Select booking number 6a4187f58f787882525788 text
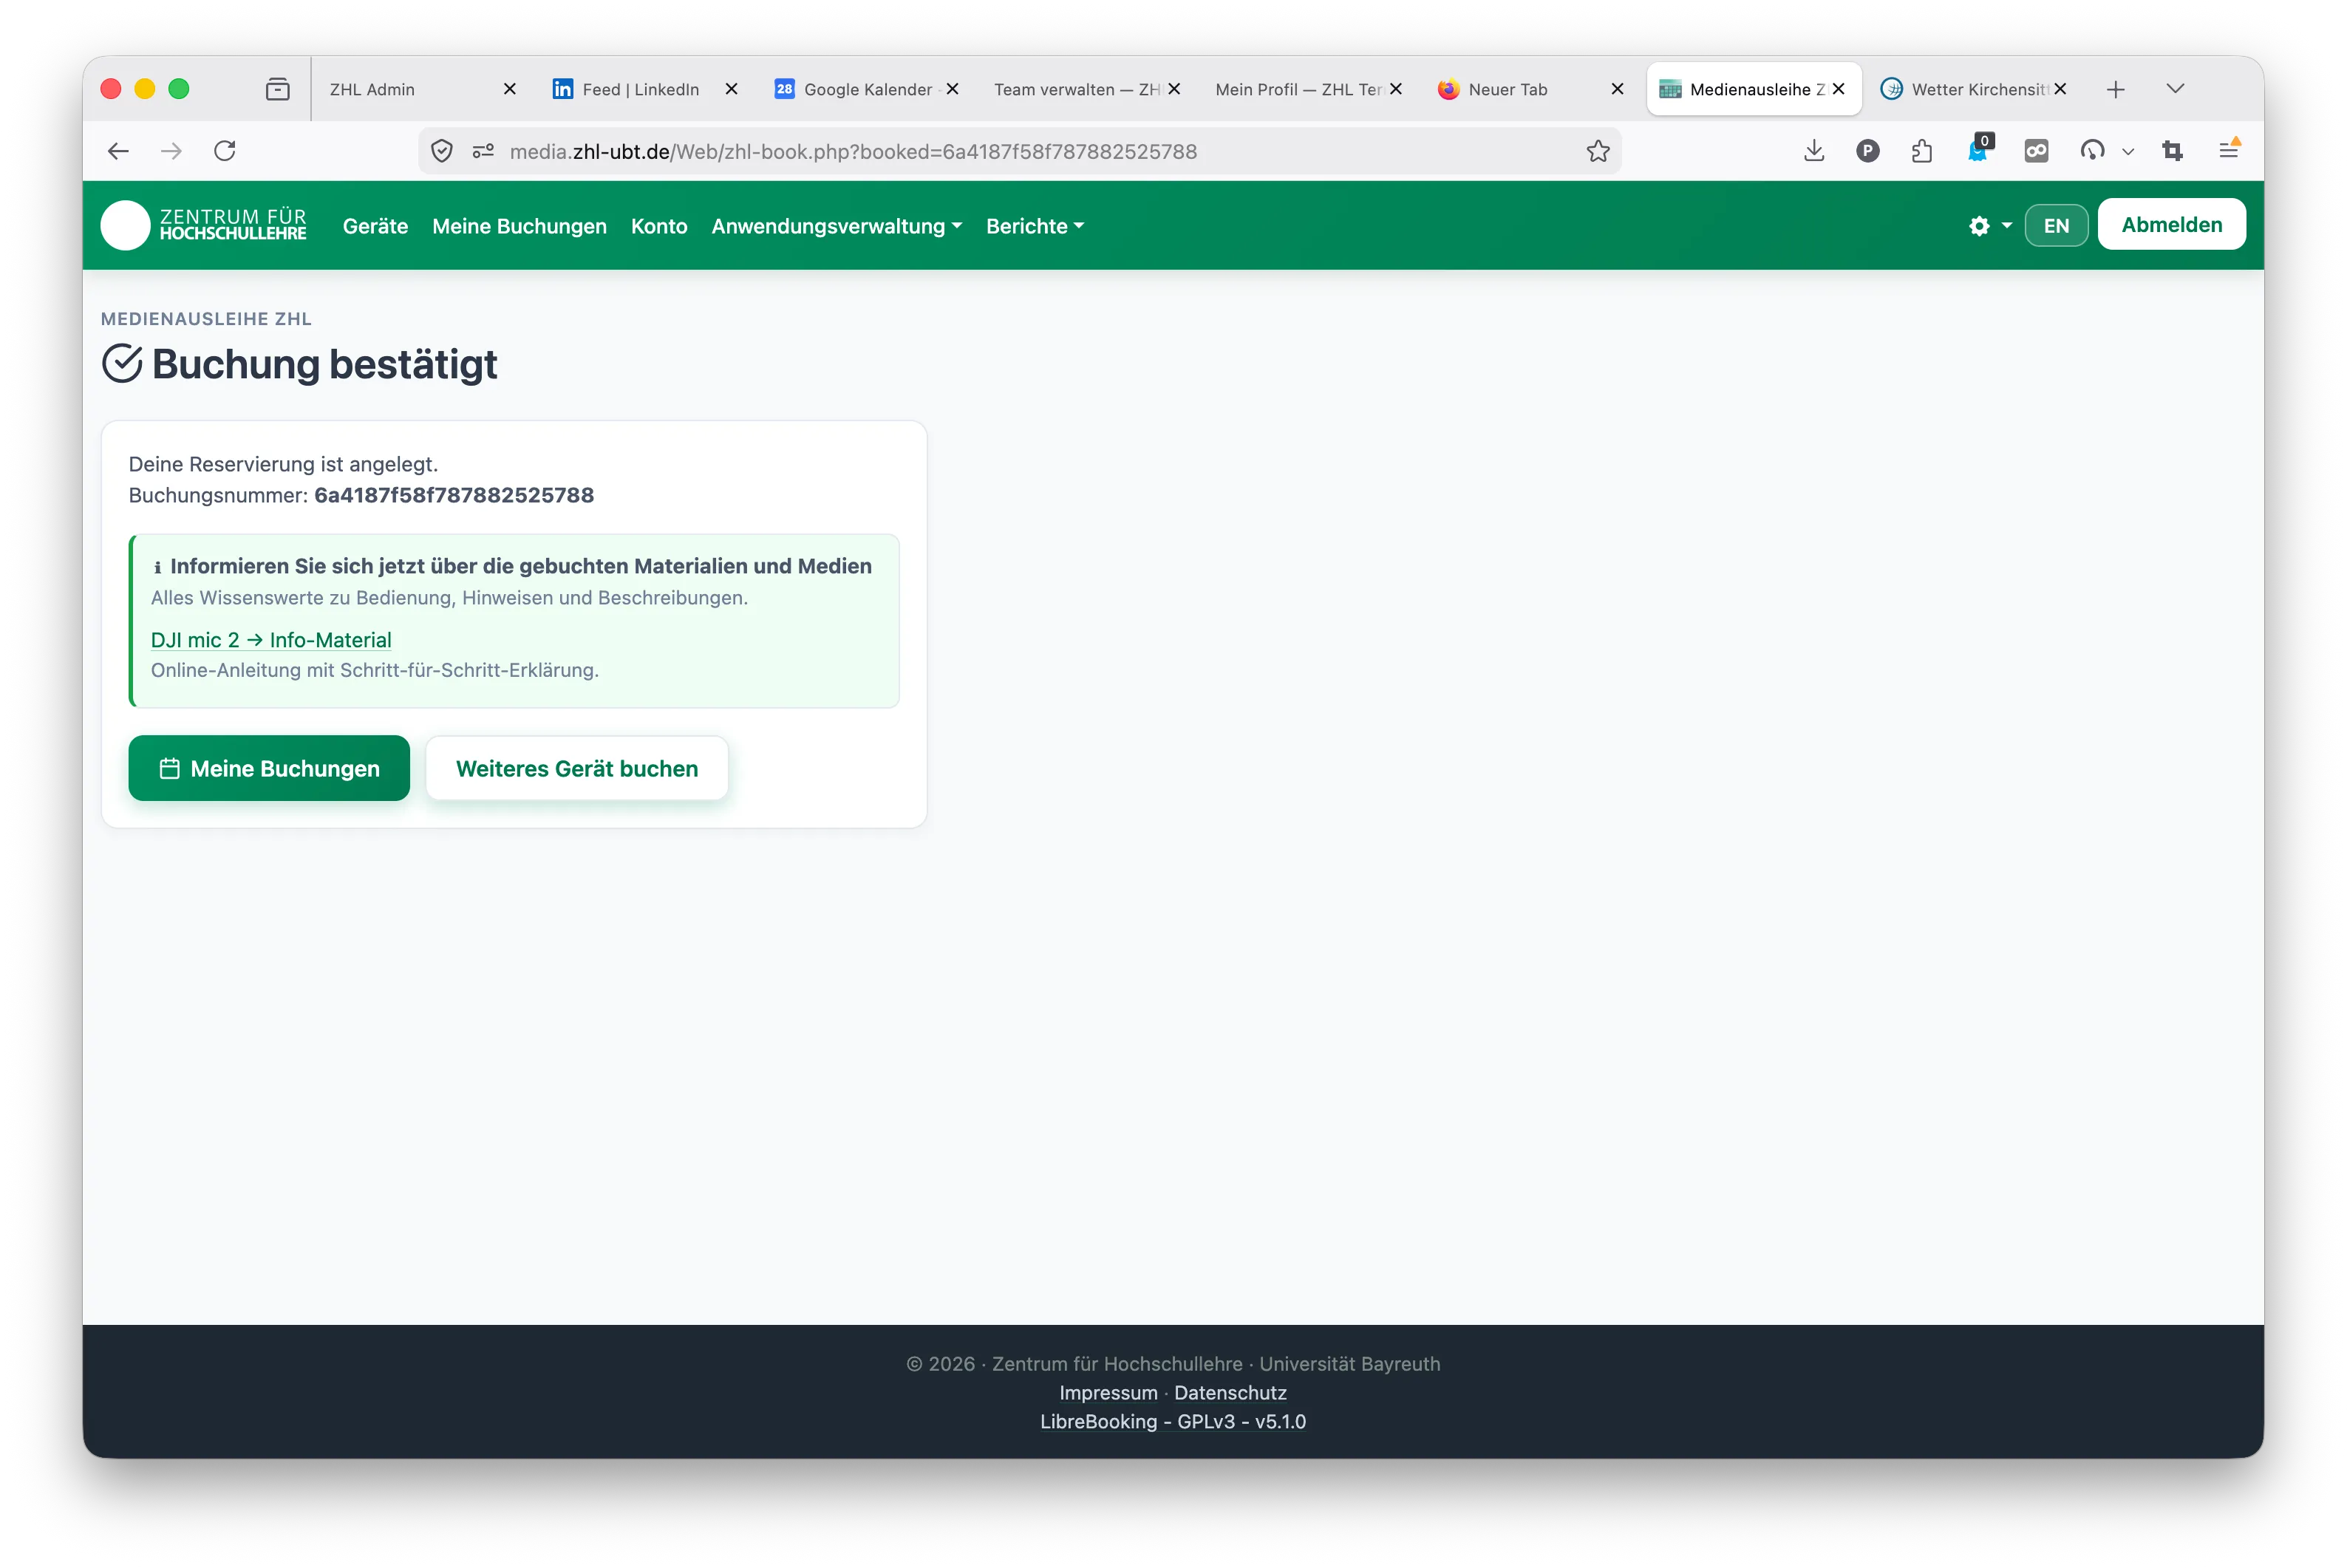The height and width of the screenshot is (1568, 2347). click(x=454, y=495)
